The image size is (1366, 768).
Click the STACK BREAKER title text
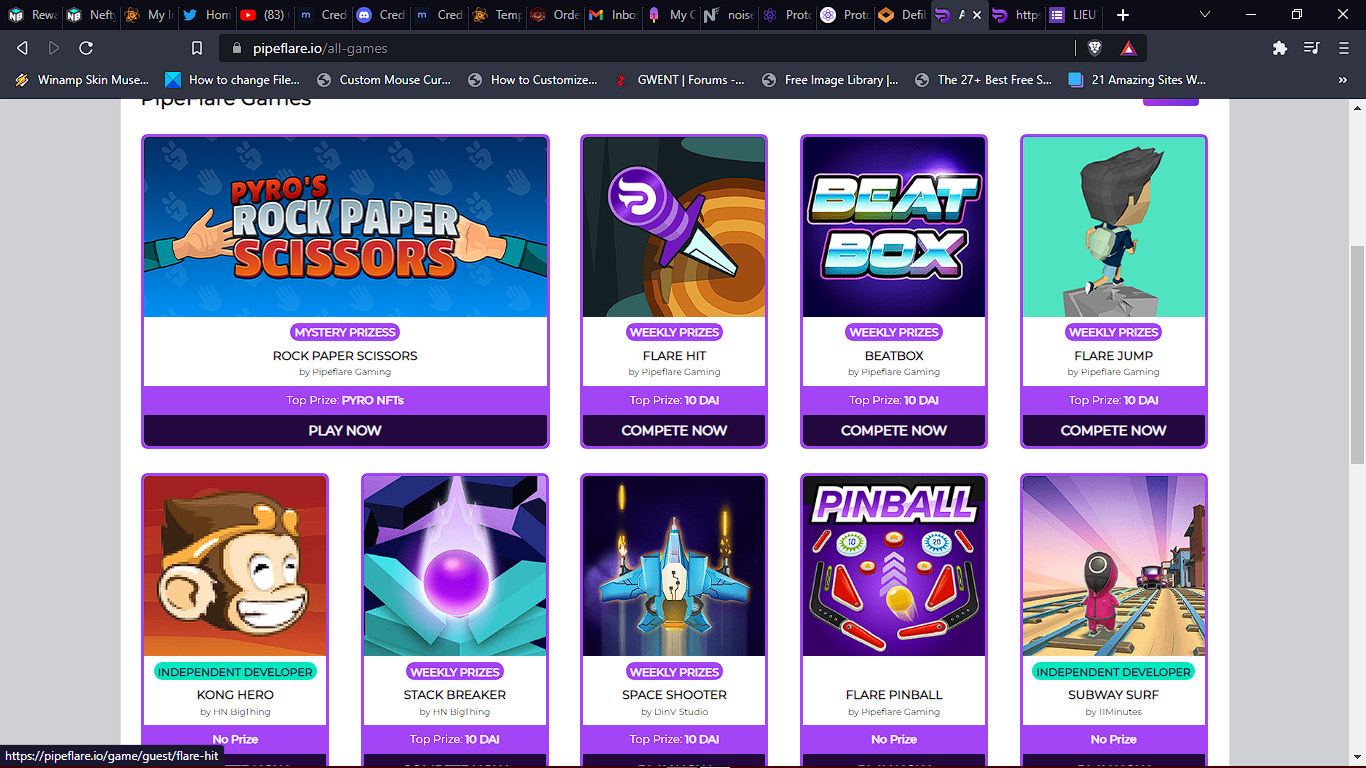(455, 695)
